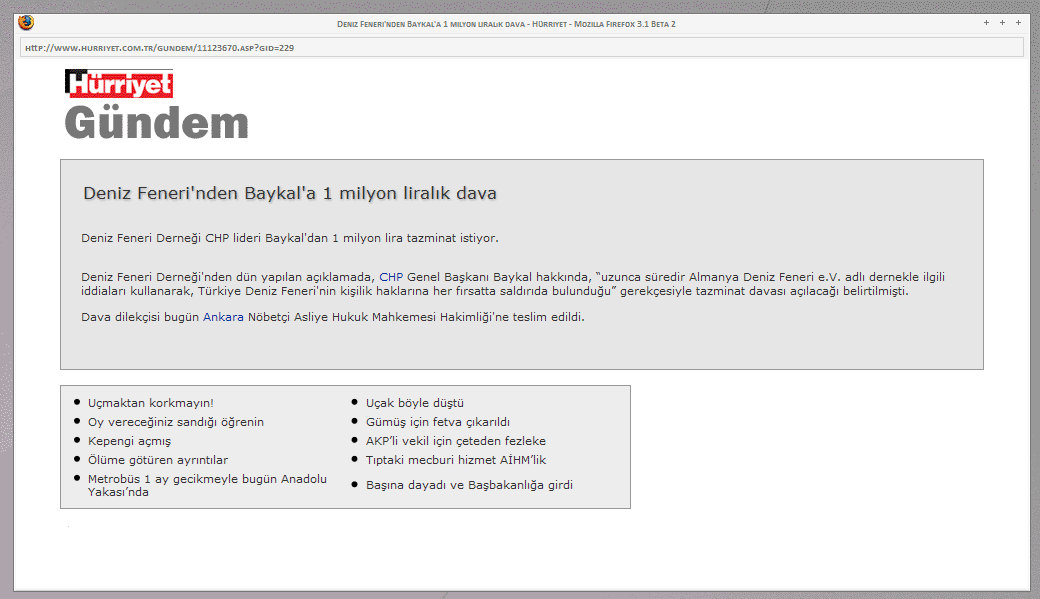The height and width of the screenshot is (599, 1040).
Task: Open 'Gümüş için fetva çıkarıldı' headline
Action: tap(438, 422)
